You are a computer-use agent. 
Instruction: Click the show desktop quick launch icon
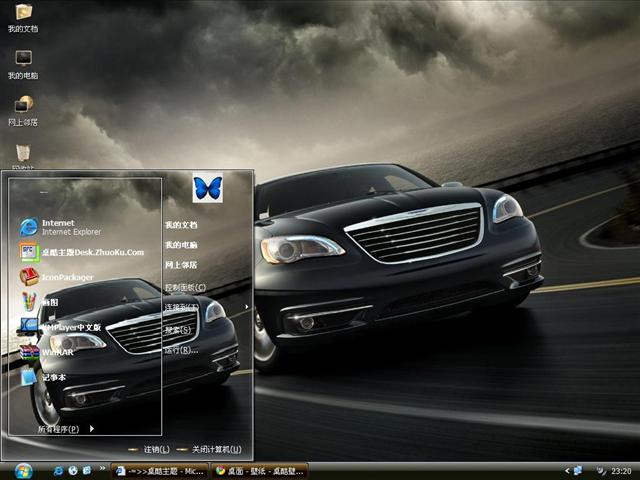click(x=87, y=471)
